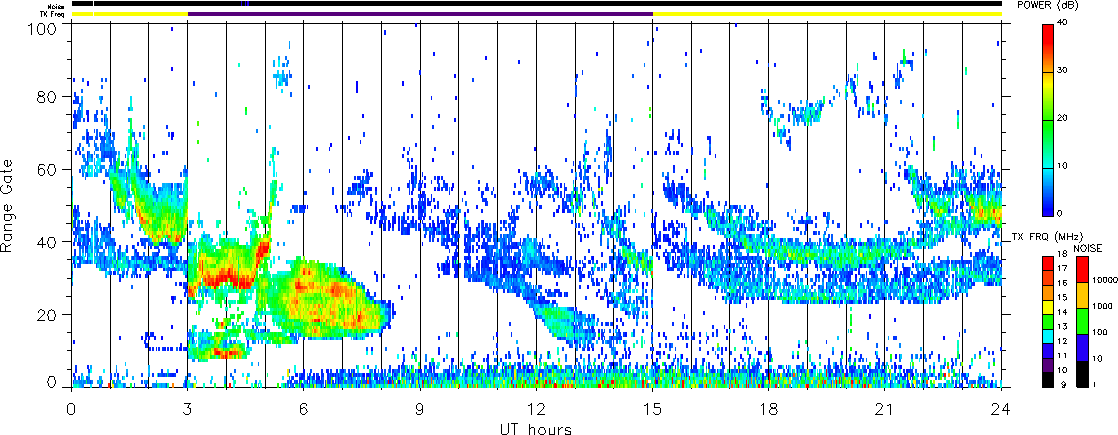
Task: Click the '12' tick label on UT hours axis
Action: [x=536, y=409]
